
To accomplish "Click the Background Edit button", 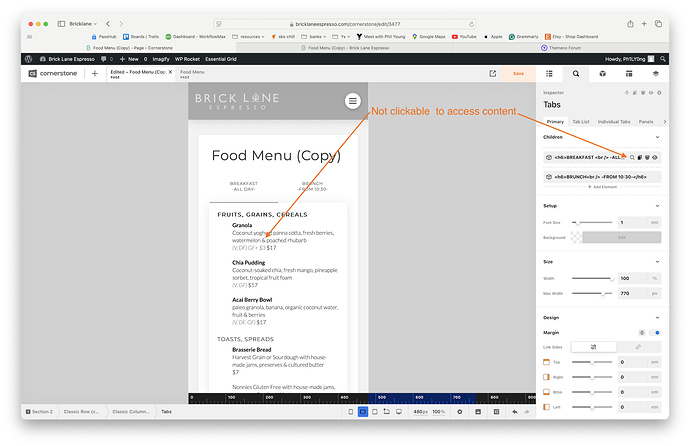I will 621,238.
